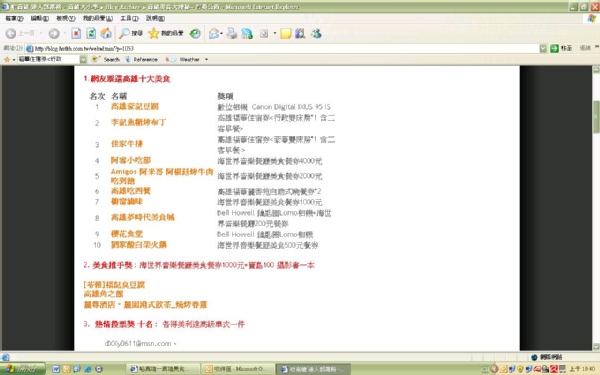Viewport: 600px width, 375px height.
Task: Go to the Home page icon
Action: point(106,34)
